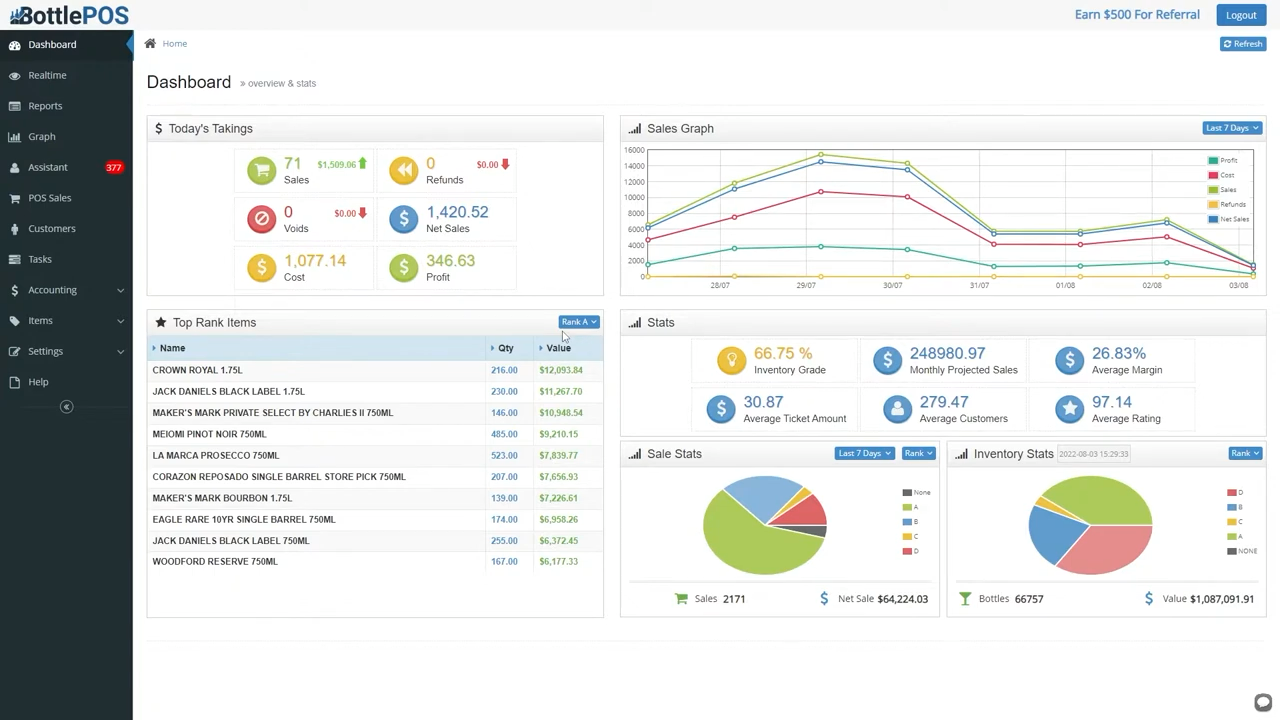Open the Graph bar-chart sidebar icon
Viewport: 1280px width, 720px height.
point(14,137)
